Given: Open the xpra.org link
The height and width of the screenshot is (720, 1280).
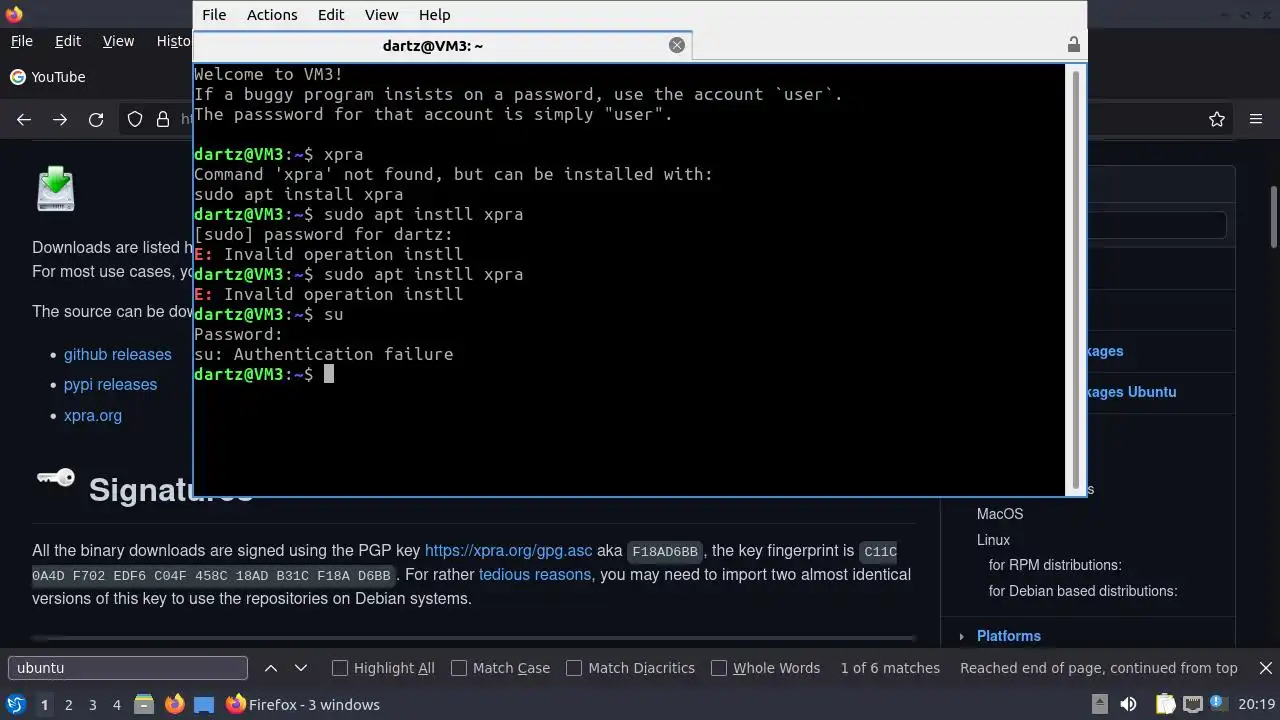Looking at the screenshot, I should point(93,415).
